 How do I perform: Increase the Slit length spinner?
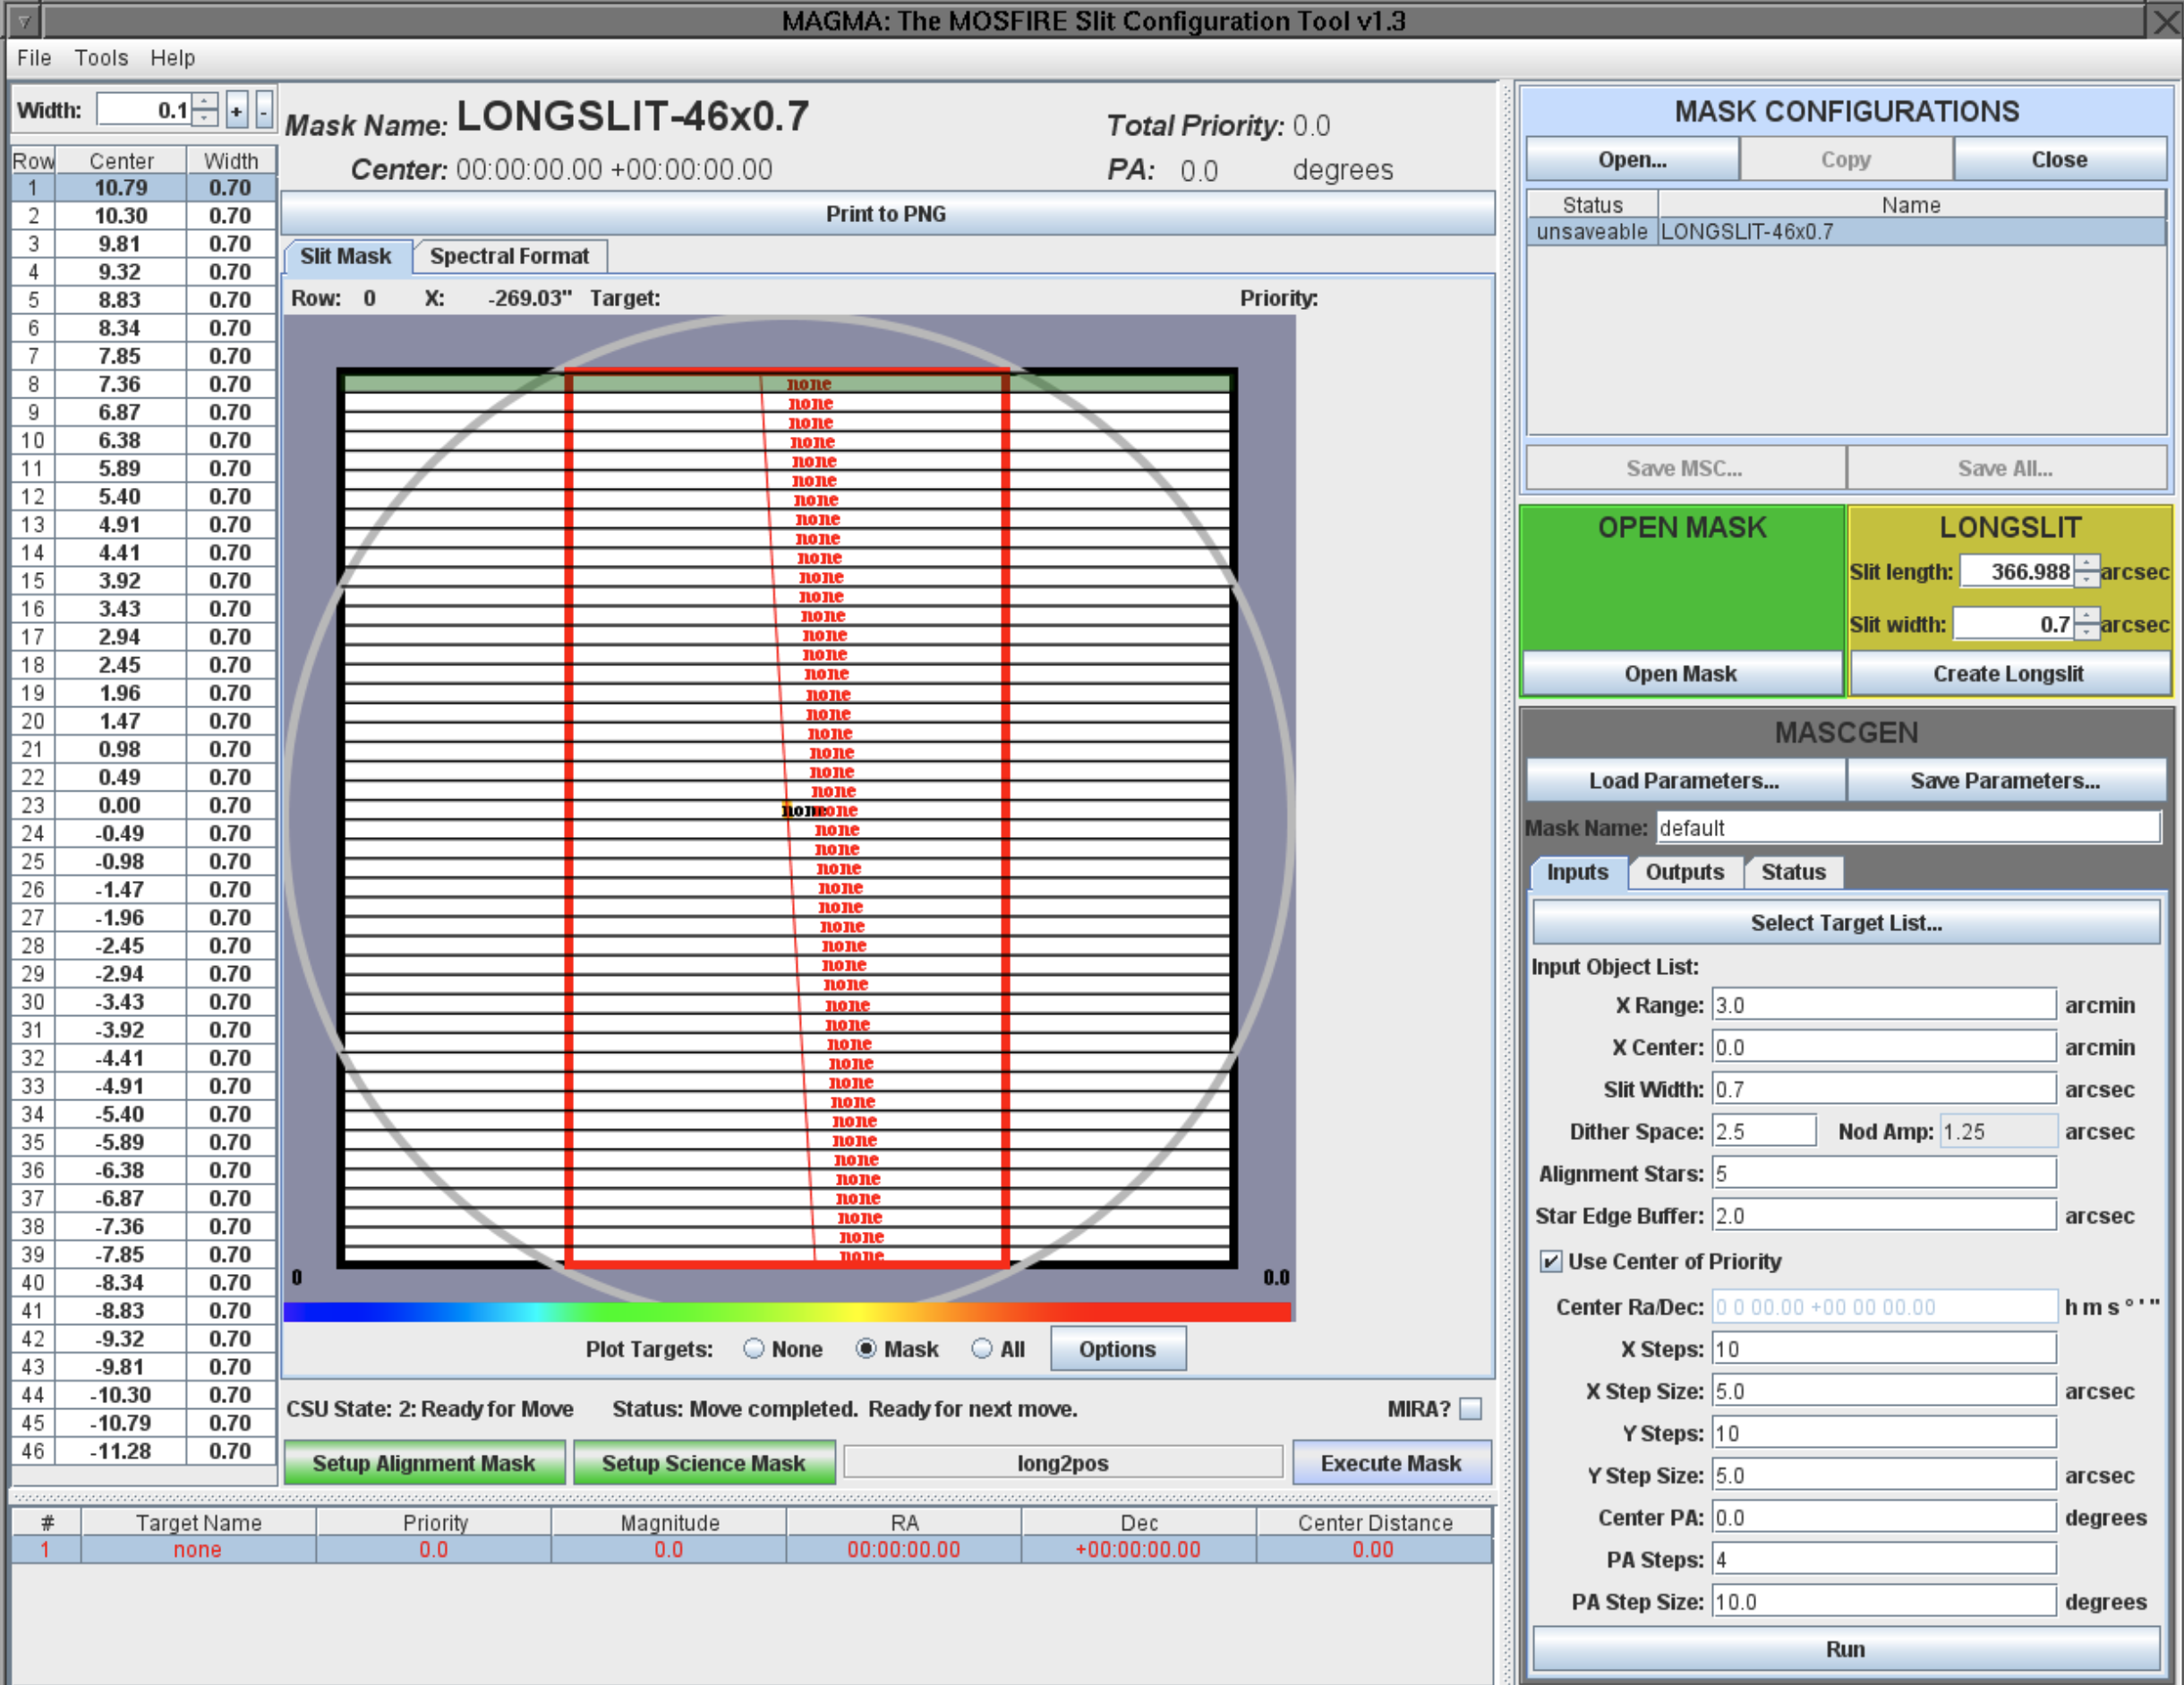(2086, 563)
